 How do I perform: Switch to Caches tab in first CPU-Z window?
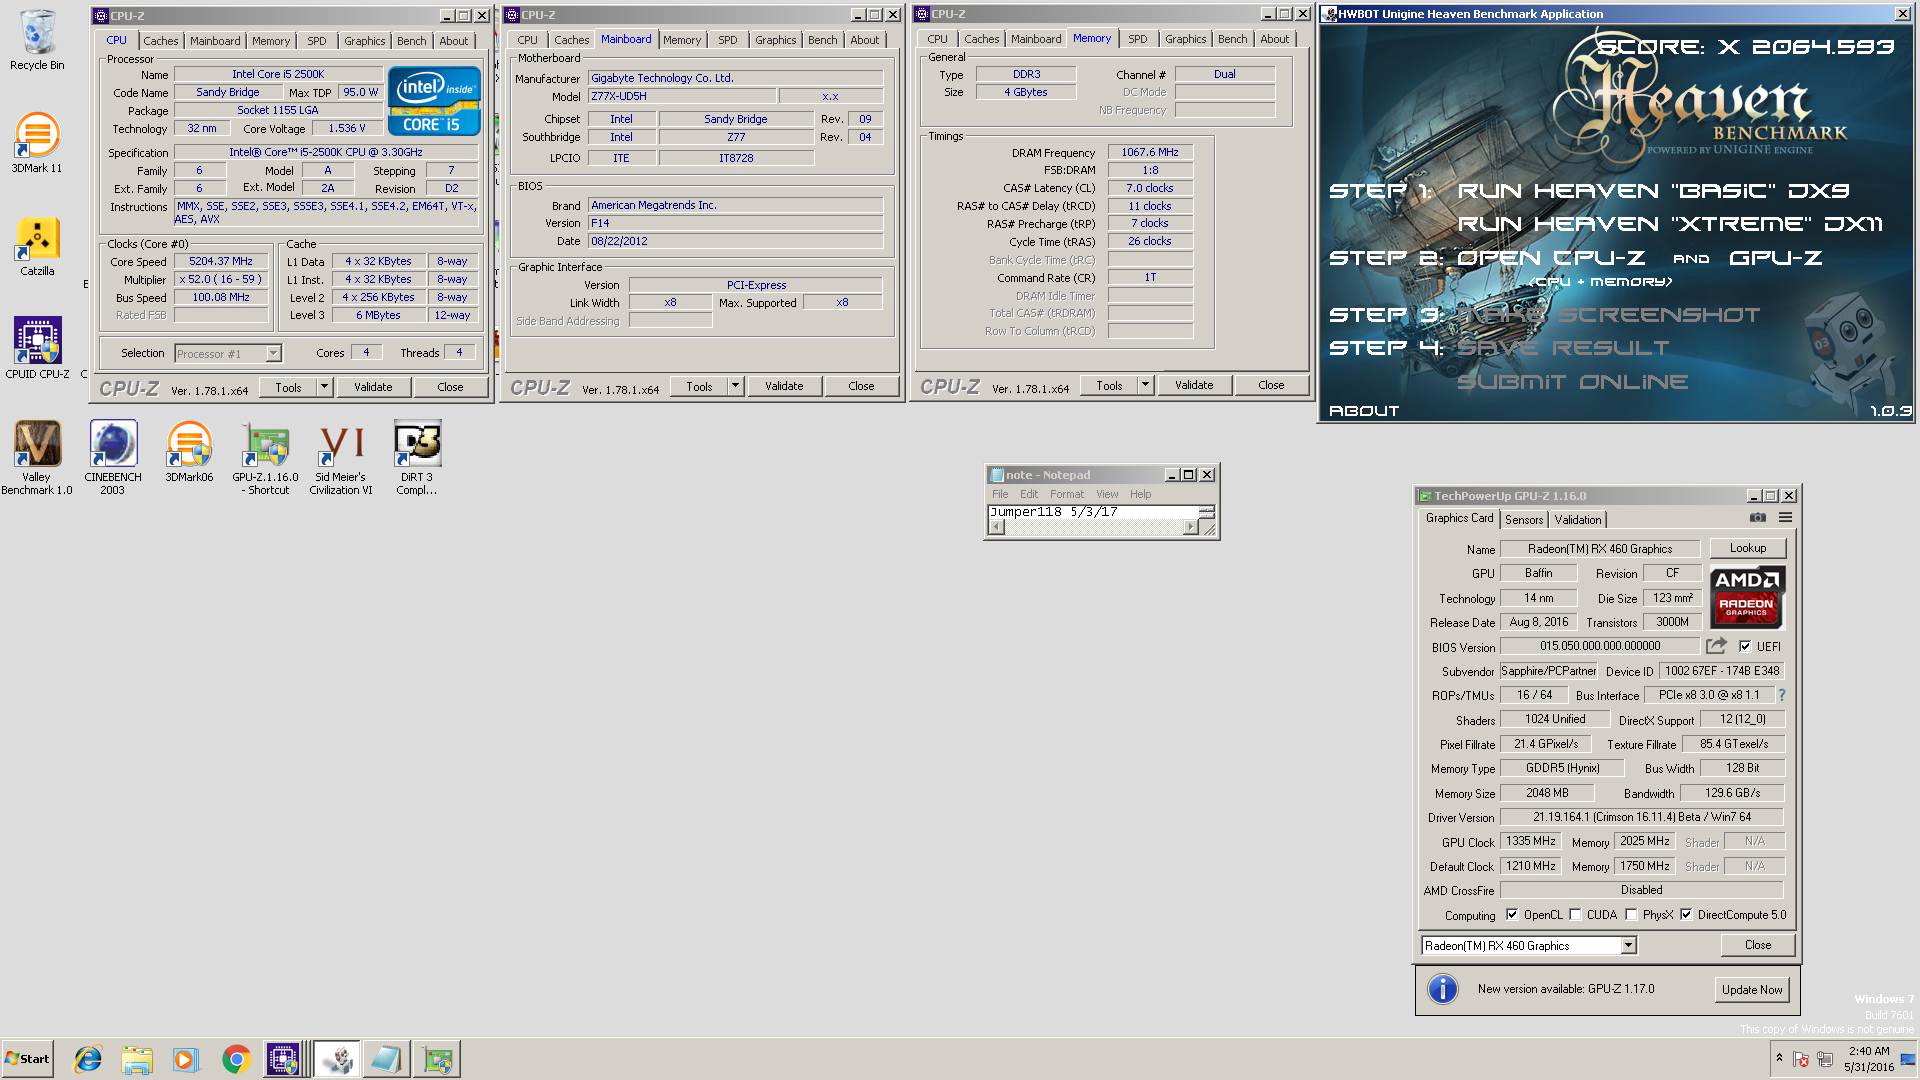[x=160, y=41]
